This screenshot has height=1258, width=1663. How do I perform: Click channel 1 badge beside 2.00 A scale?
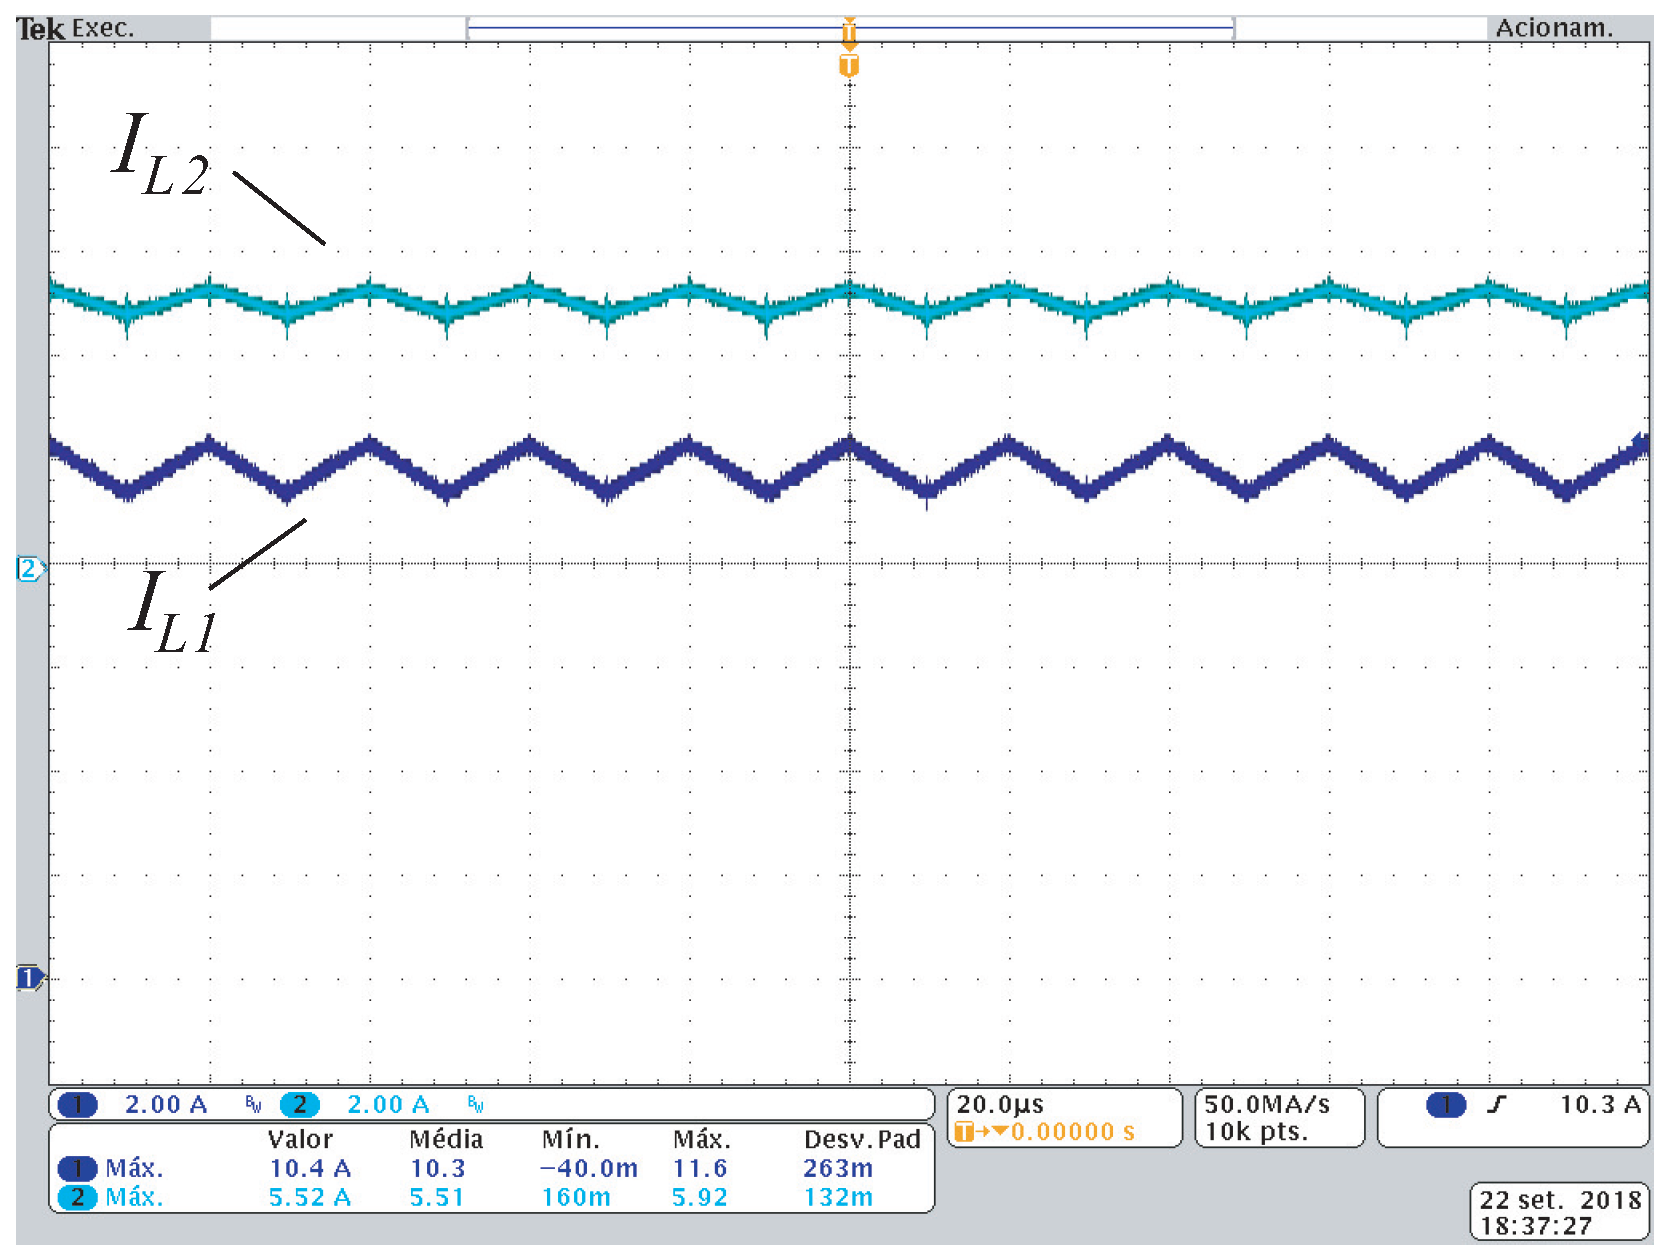[77, 1105]
